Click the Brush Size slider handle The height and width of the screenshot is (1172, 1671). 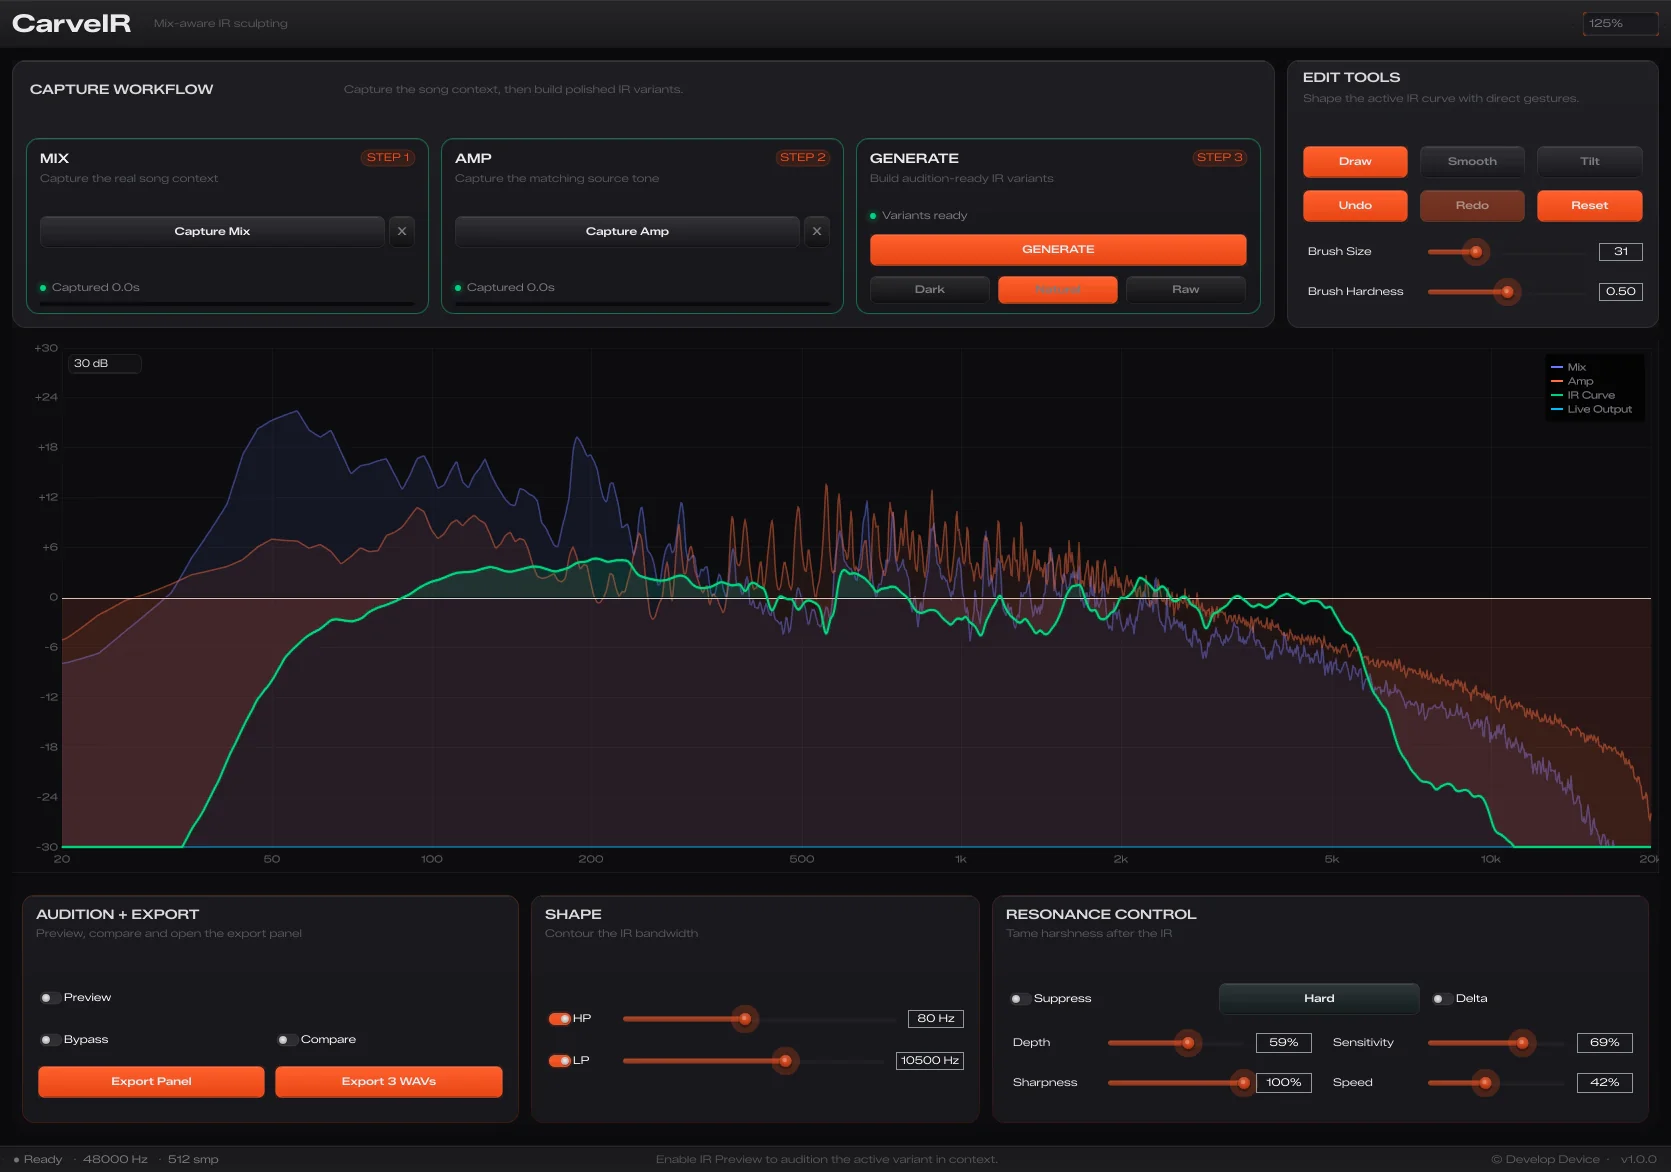[x=1475, y=252]
